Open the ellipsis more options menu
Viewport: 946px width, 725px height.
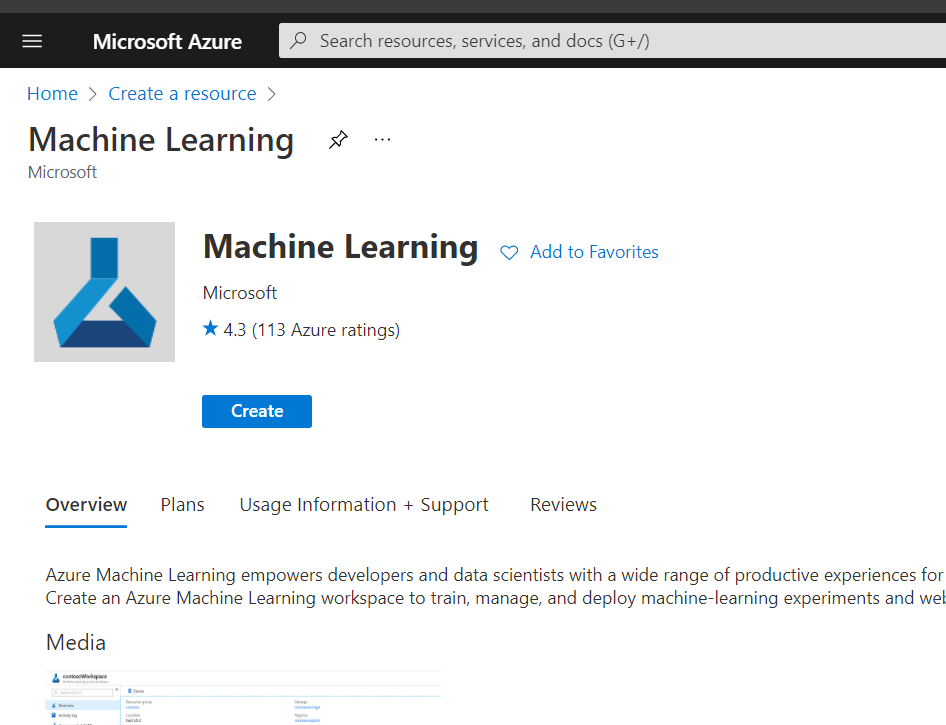click(x=383, y=140)
